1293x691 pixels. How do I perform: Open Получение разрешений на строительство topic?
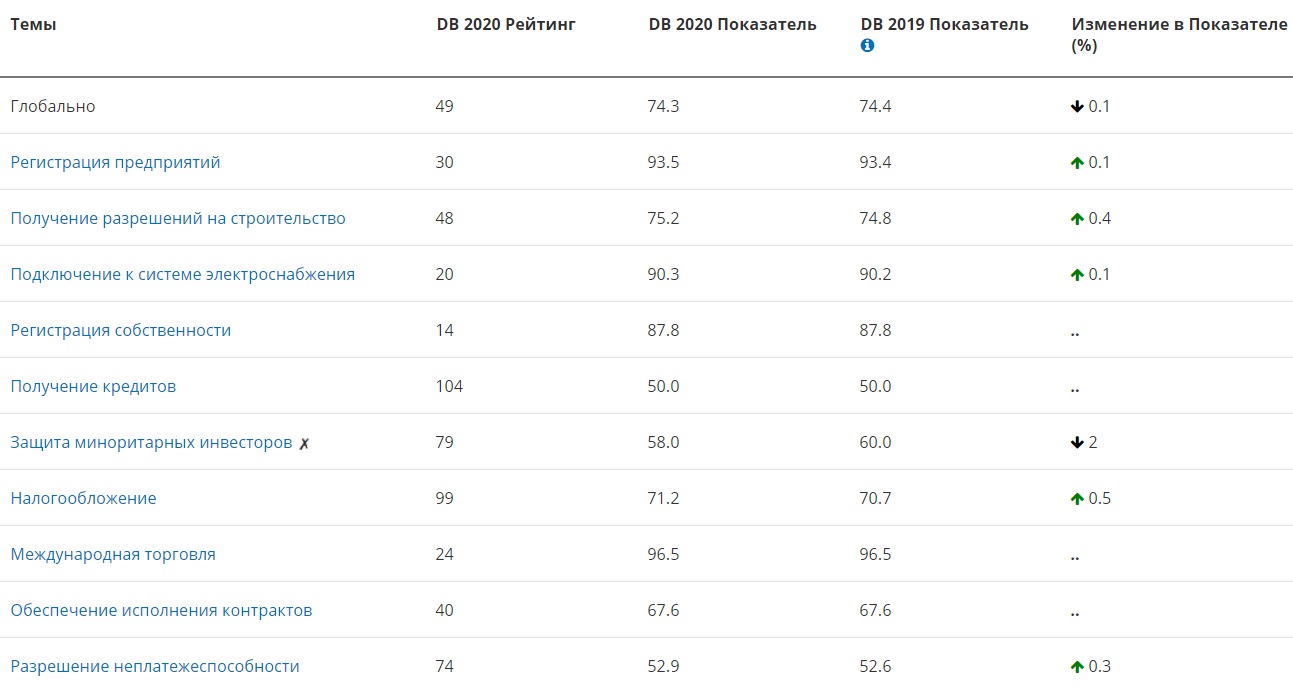coord(178,218)
